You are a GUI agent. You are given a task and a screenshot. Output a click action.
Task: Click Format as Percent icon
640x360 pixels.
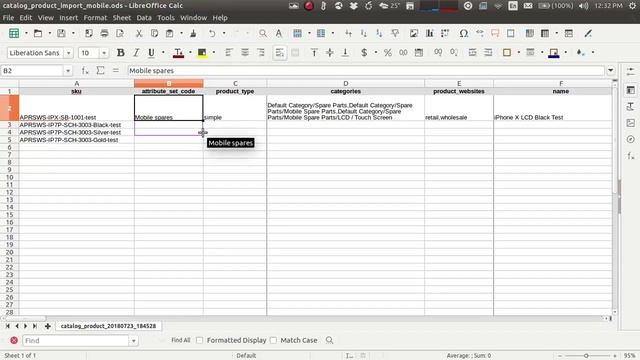pos(388,53)
